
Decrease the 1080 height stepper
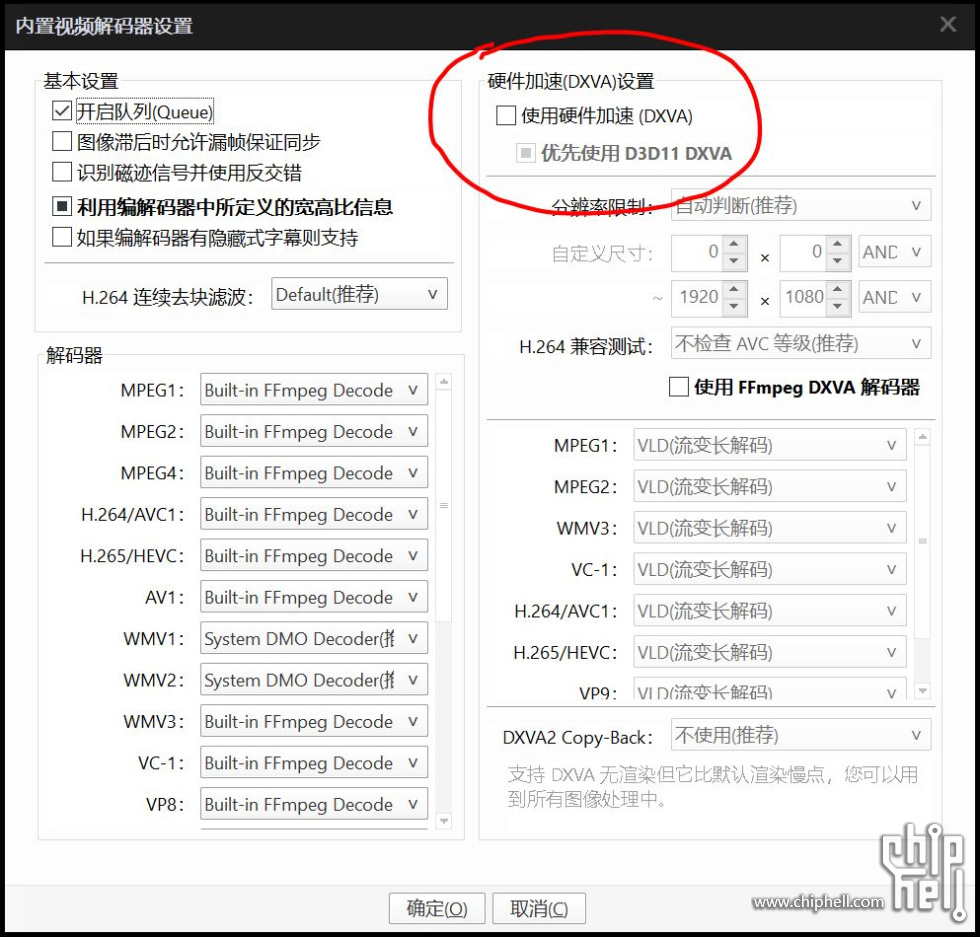[838, 305]
